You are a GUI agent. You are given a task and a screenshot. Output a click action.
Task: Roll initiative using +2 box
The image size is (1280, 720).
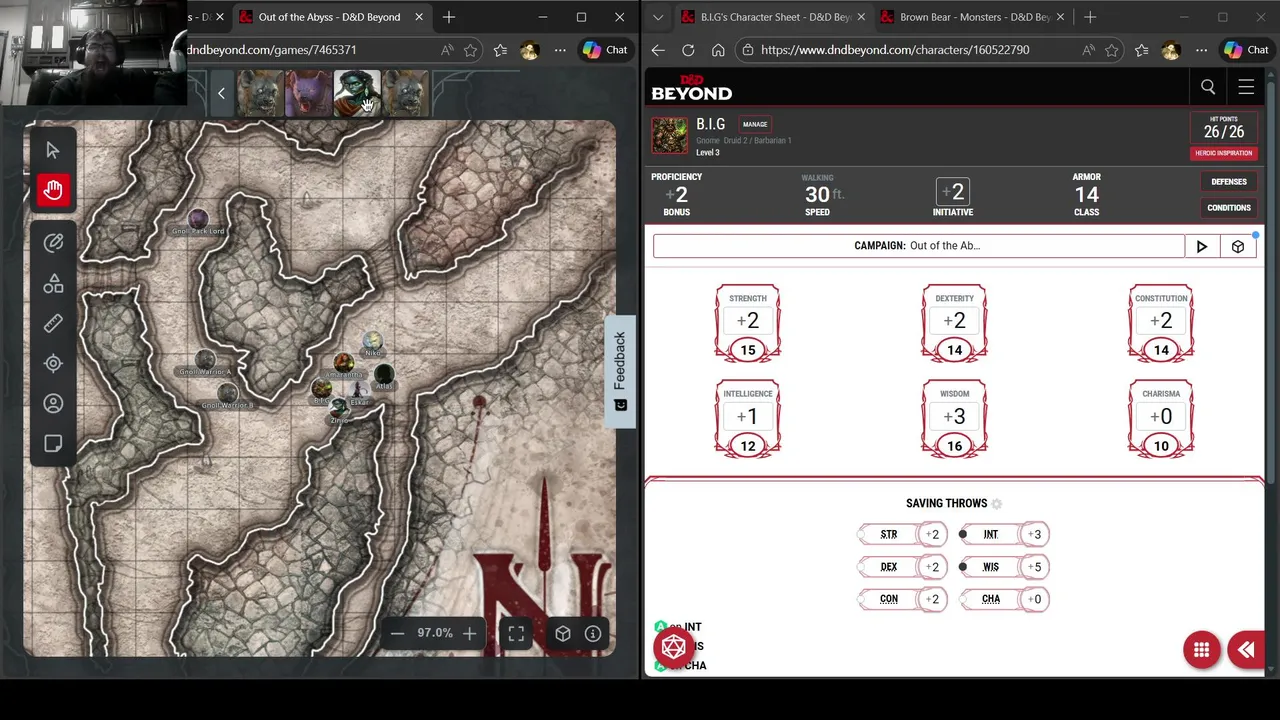click(x=953, y=192)
